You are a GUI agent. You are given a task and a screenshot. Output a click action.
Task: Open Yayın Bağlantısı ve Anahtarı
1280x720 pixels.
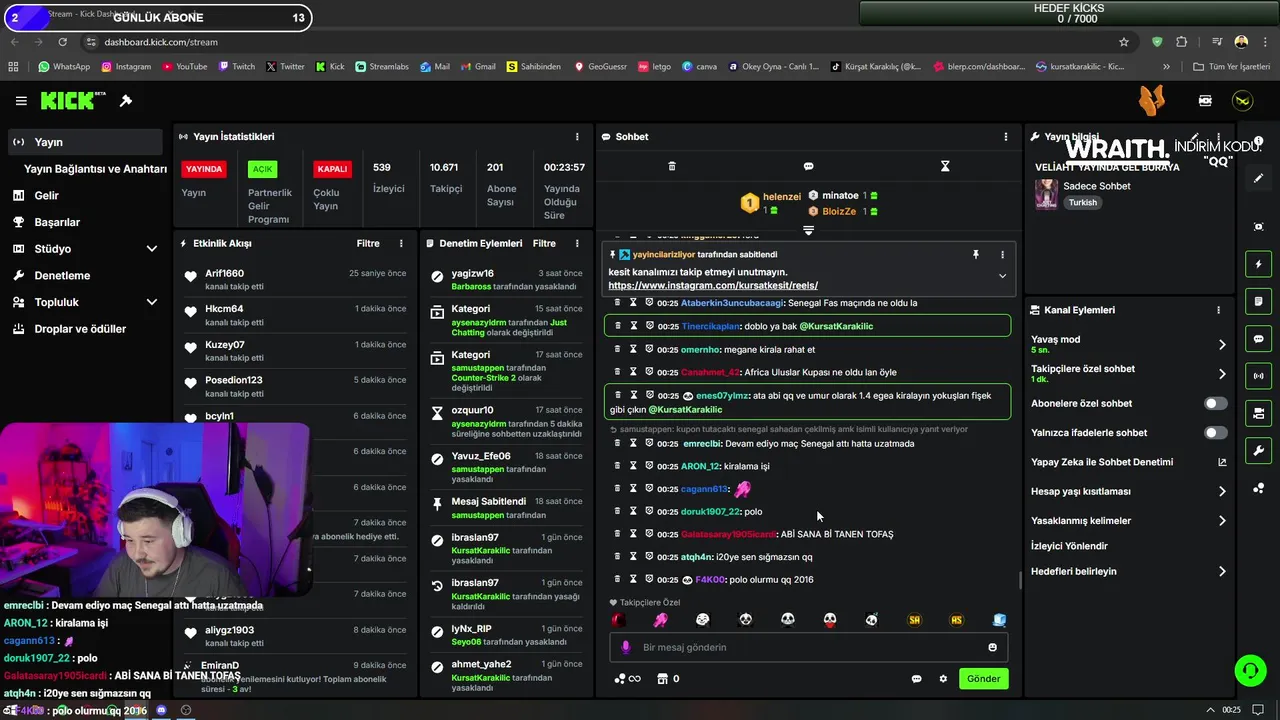[95, 169]
